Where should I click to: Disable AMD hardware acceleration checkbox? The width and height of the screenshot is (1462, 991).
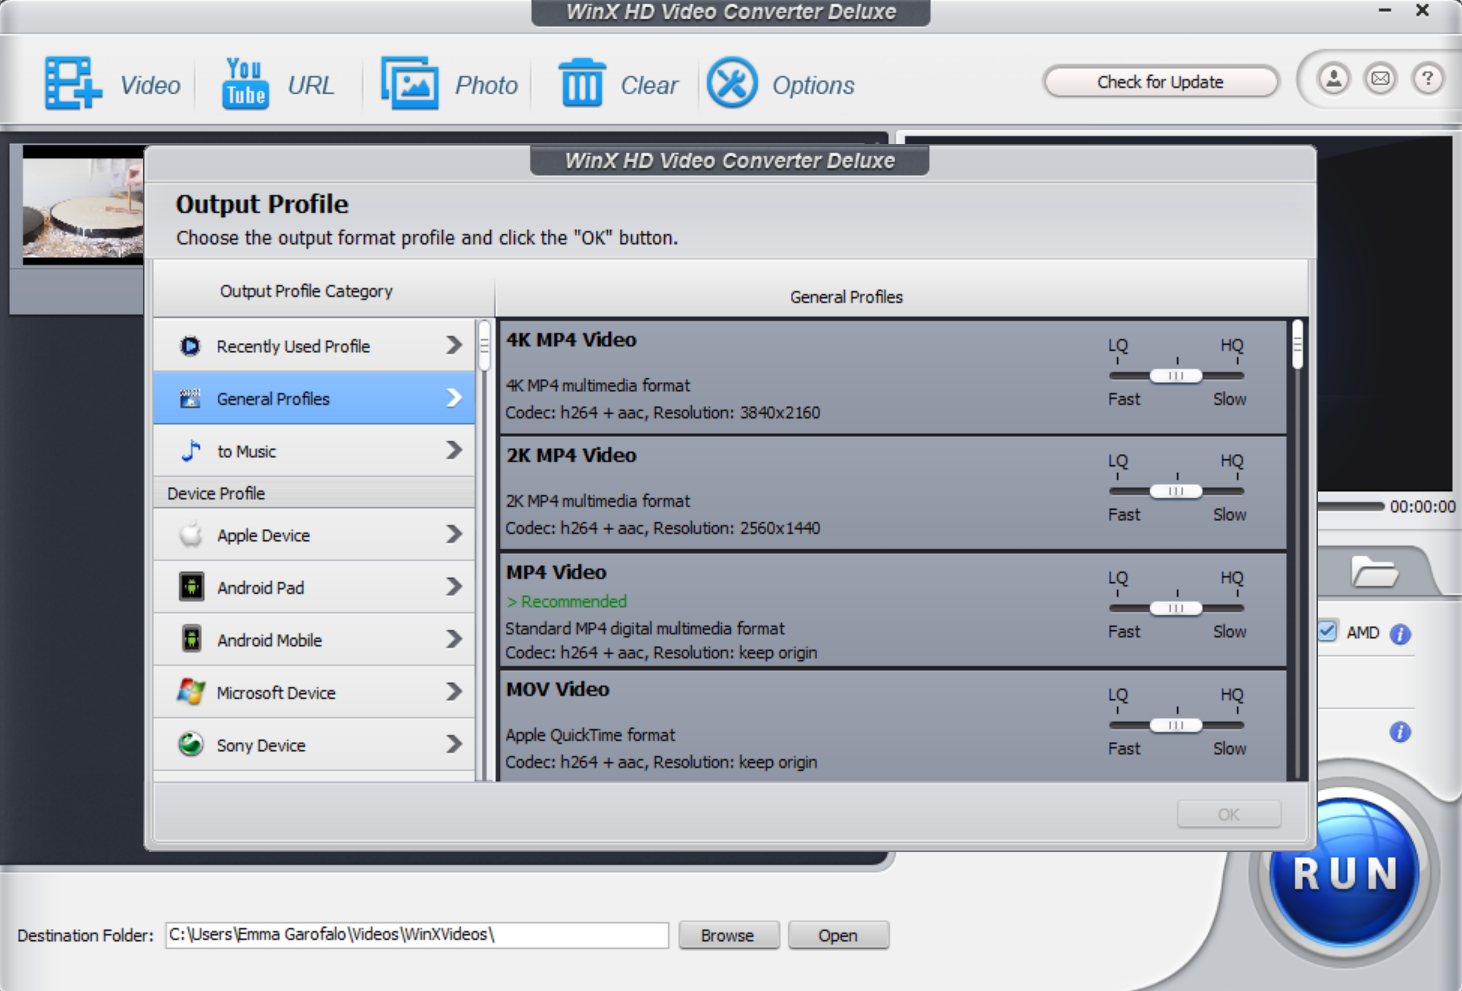coord(1326,630)
